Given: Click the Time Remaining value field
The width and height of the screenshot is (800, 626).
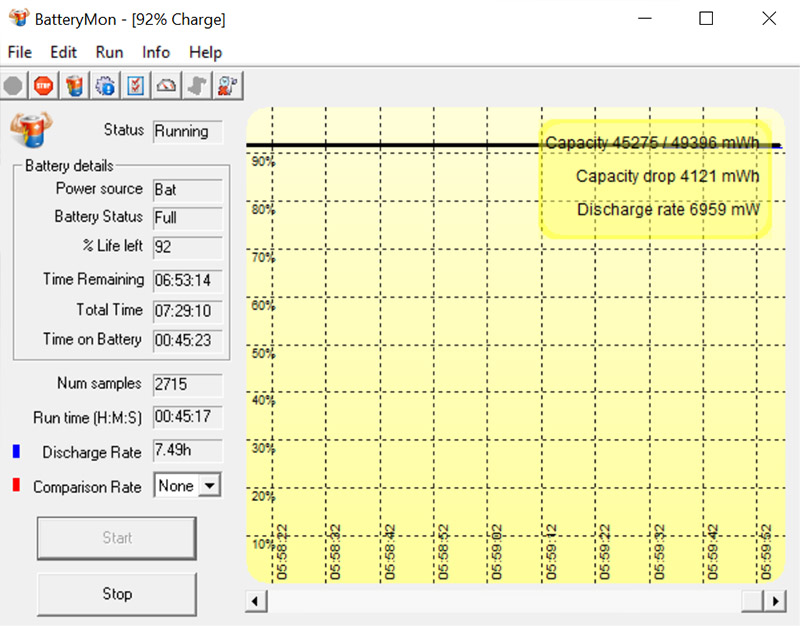Looking at the screenshot, I should 188,280.
